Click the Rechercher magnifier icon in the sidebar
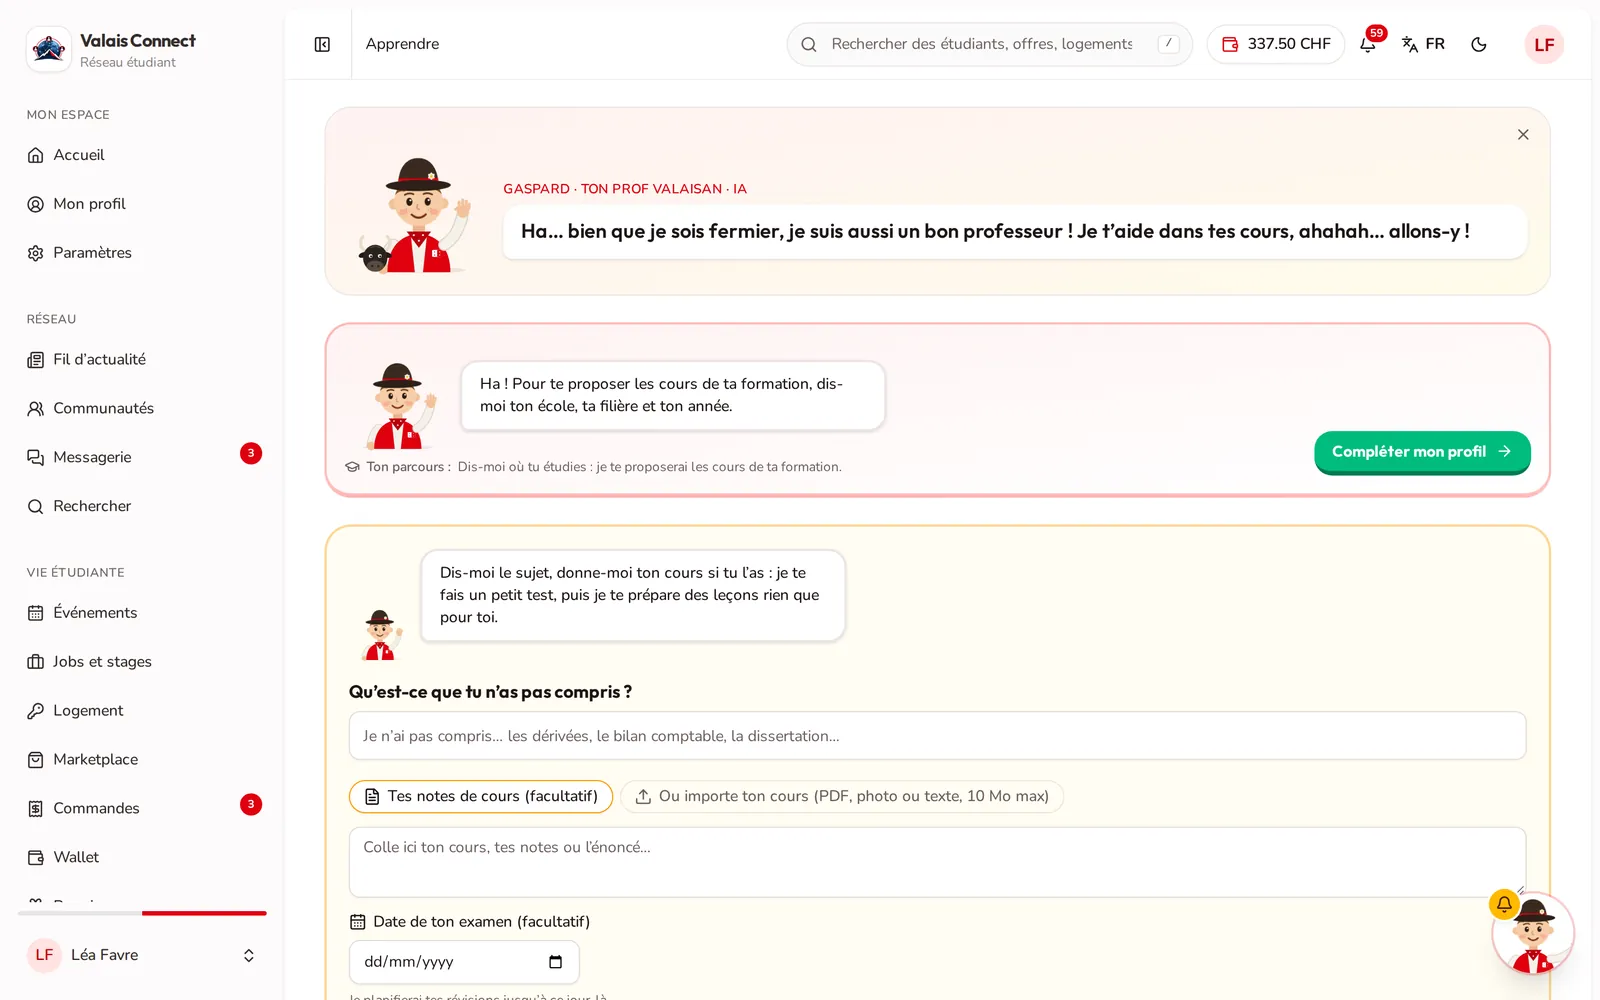The image size is (1600, 1000). 35,506
